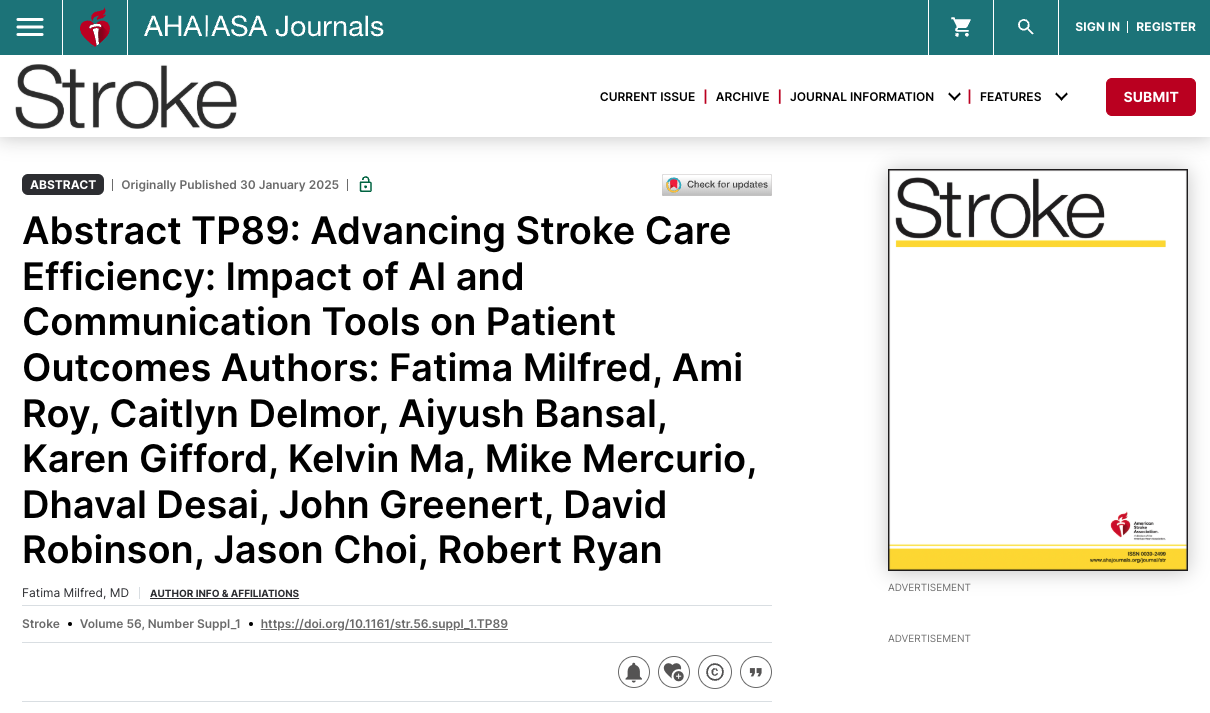Open the search magnifier

tap(1025, 27)
